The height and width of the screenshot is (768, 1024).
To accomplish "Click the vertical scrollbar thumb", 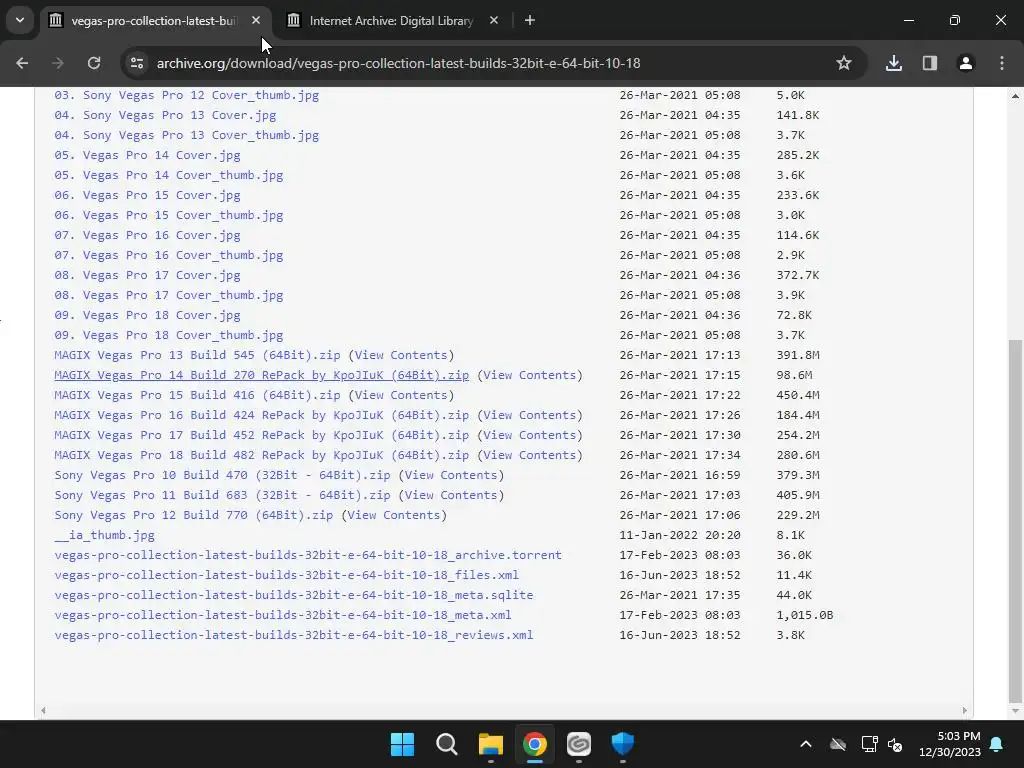I will [1015, 519].
